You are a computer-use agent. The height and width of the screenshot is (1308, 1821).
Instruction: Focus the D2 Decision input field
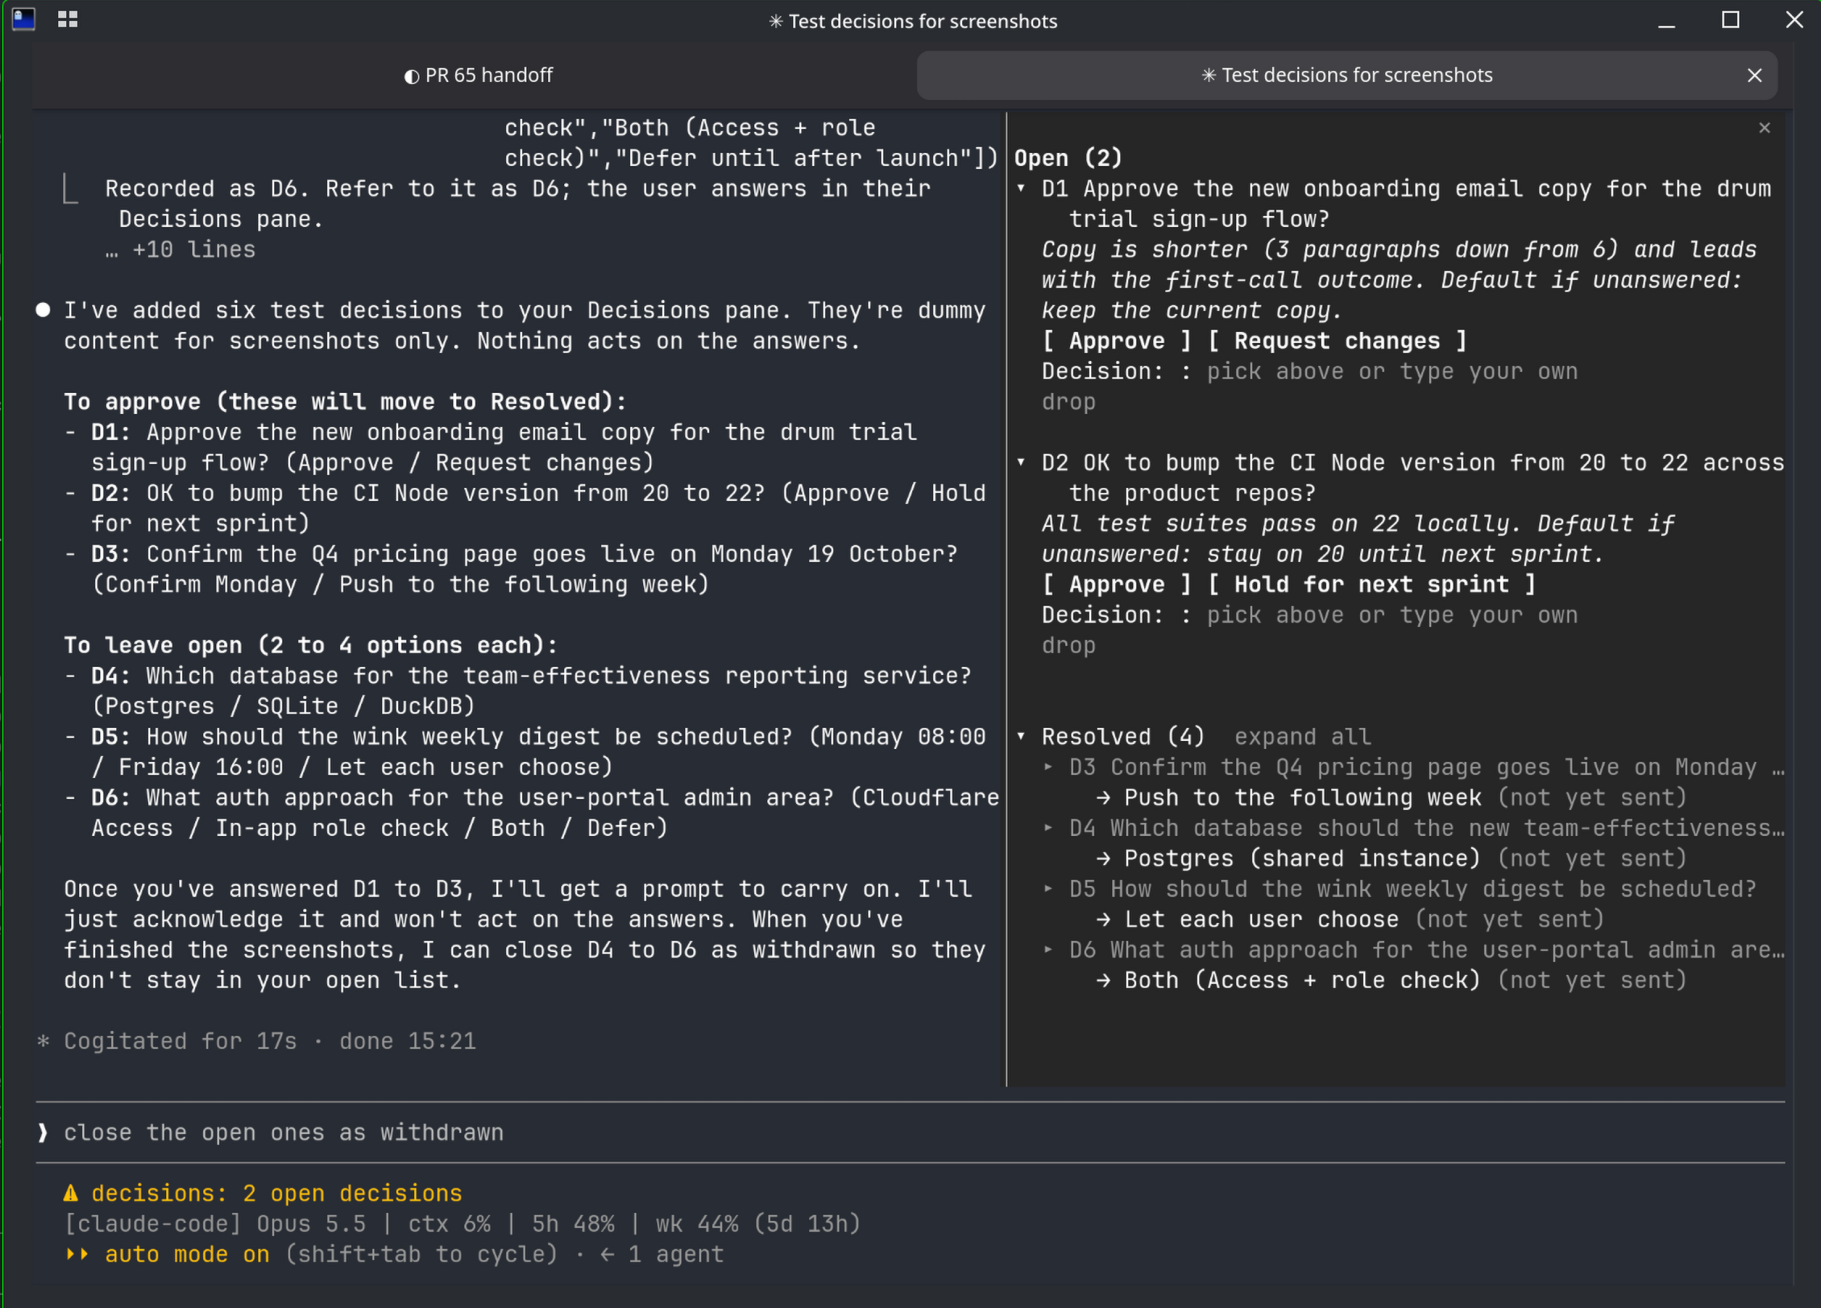coord(1392,616)
